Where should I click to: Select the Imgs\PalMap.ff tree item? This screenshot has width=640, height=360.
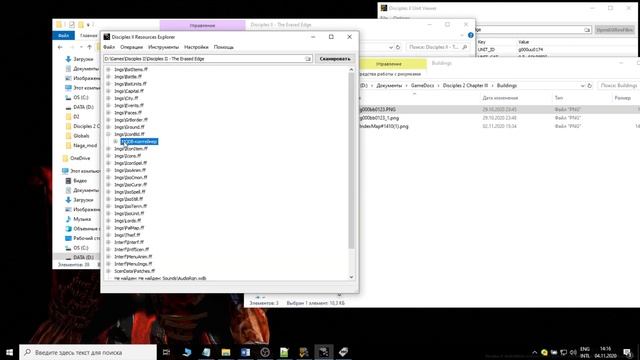129,228
